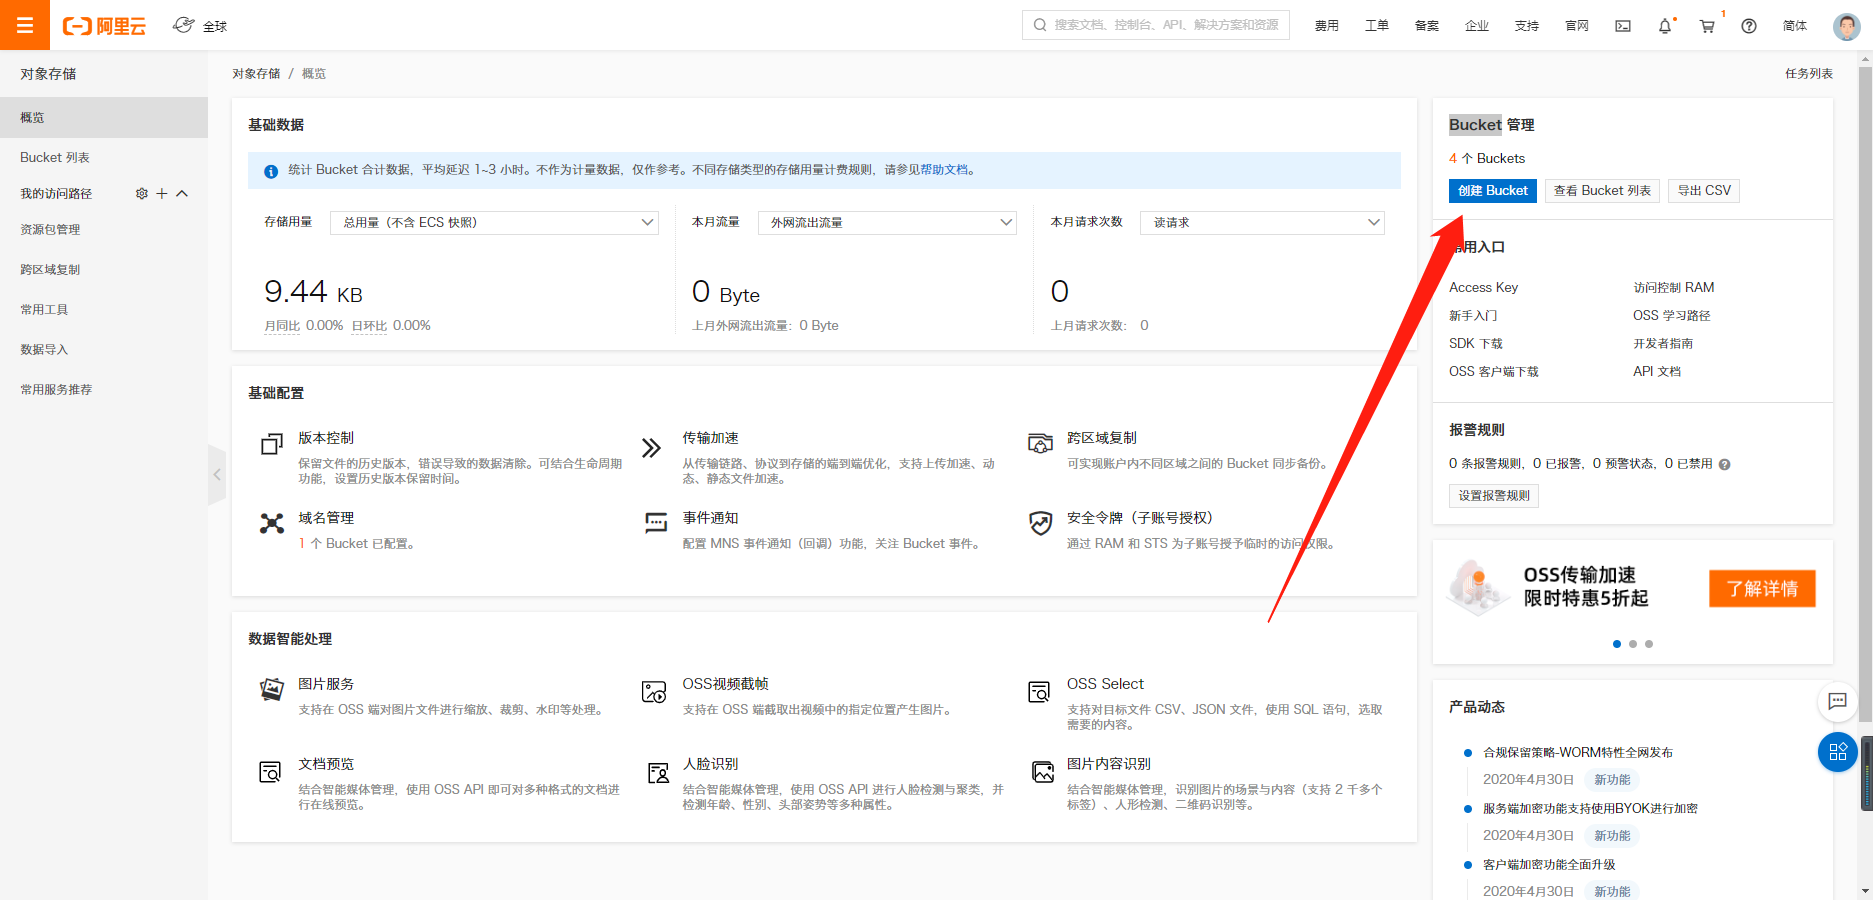Click the 图片内容识别 icon
Screen dimensions: 1873x900
coord(1043,771)
